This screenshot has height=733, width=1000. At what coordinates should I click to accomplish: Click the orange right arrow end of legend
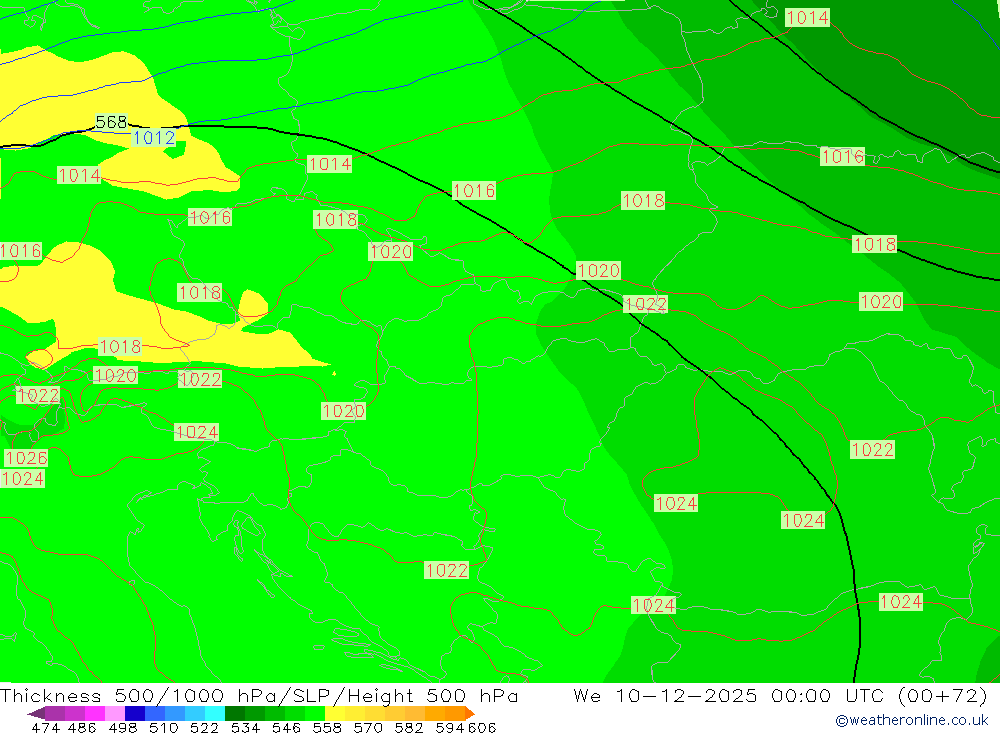pyautogui.click(x=470, y=713)
